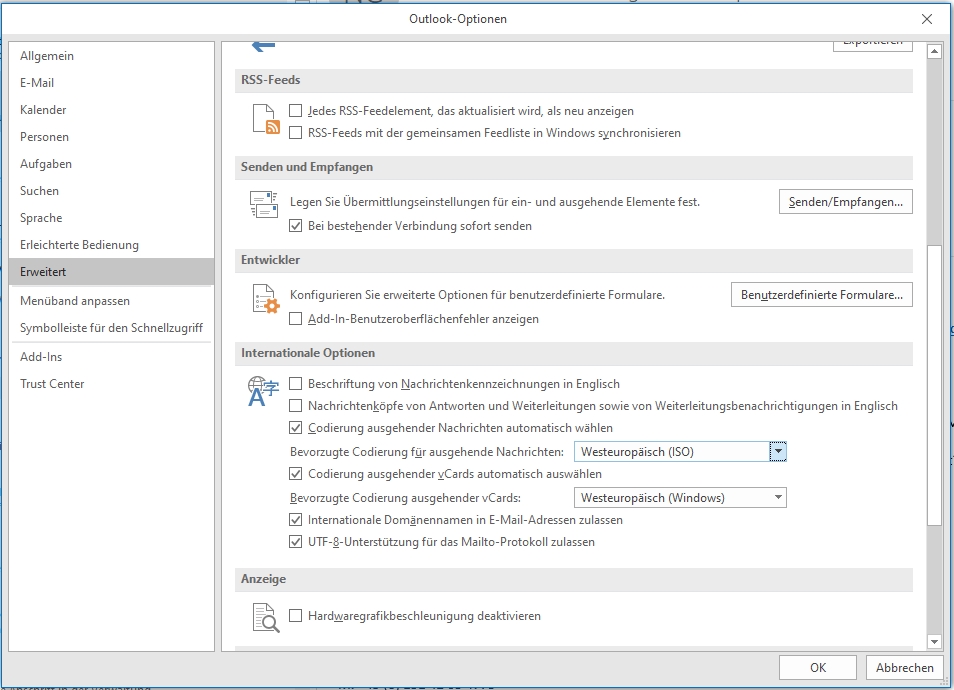This screenshot has height=690, width=954.
Task: Close the Outlook-Optionen dialog
Action: [x=927, y=19]
